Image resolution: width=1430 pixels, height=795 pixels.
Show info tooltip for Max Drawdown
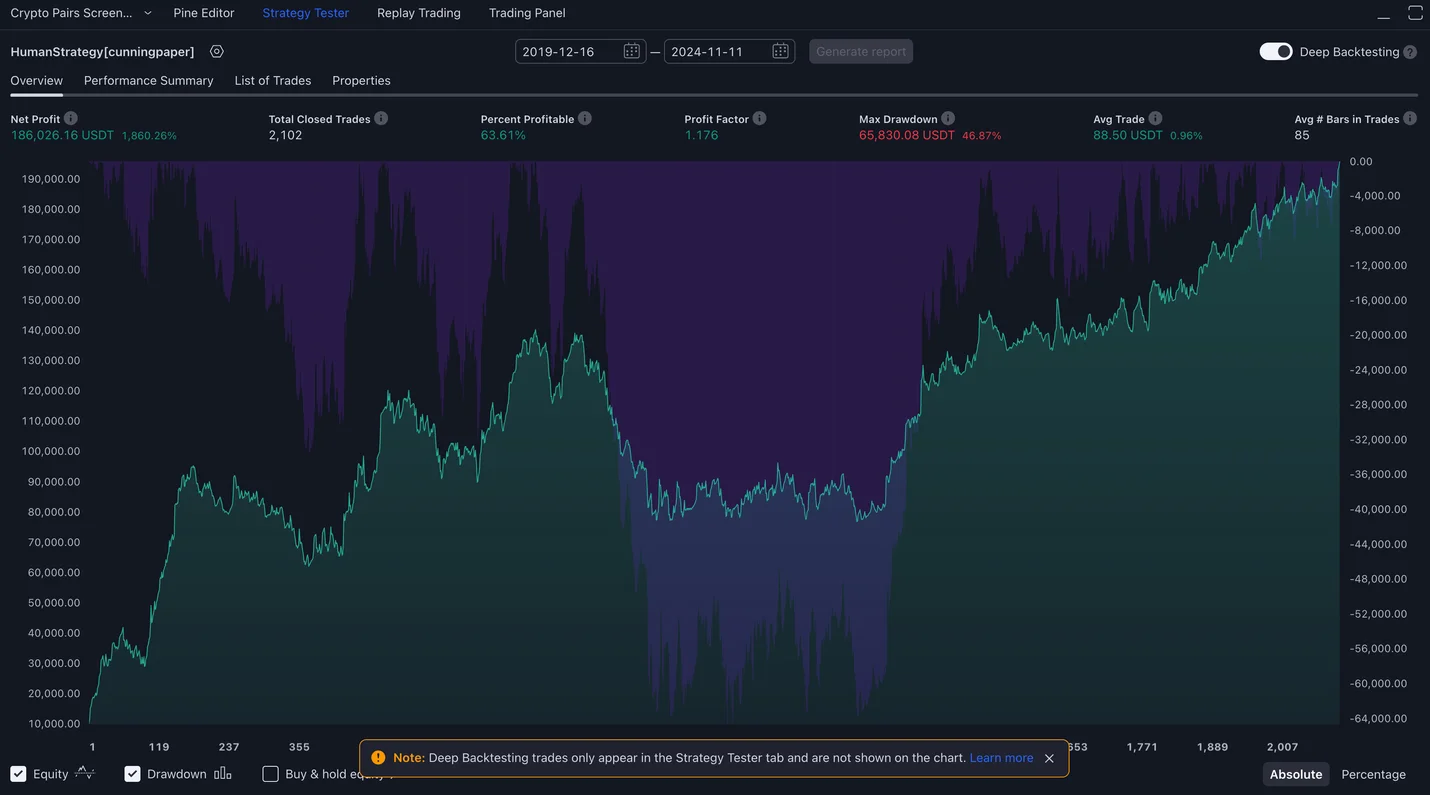pyautogui.click(x=948, y=118)
